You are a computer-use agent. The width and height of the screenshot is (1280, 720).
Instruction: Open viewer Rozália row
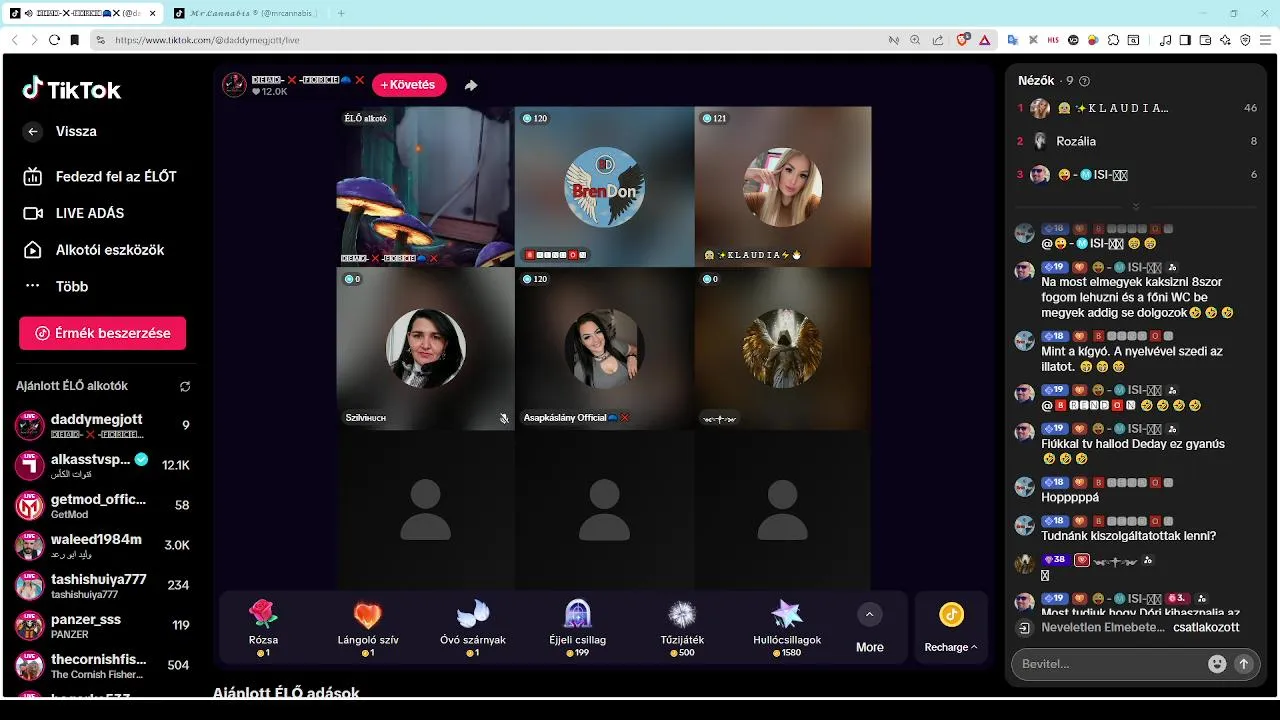coord(1137,141)
